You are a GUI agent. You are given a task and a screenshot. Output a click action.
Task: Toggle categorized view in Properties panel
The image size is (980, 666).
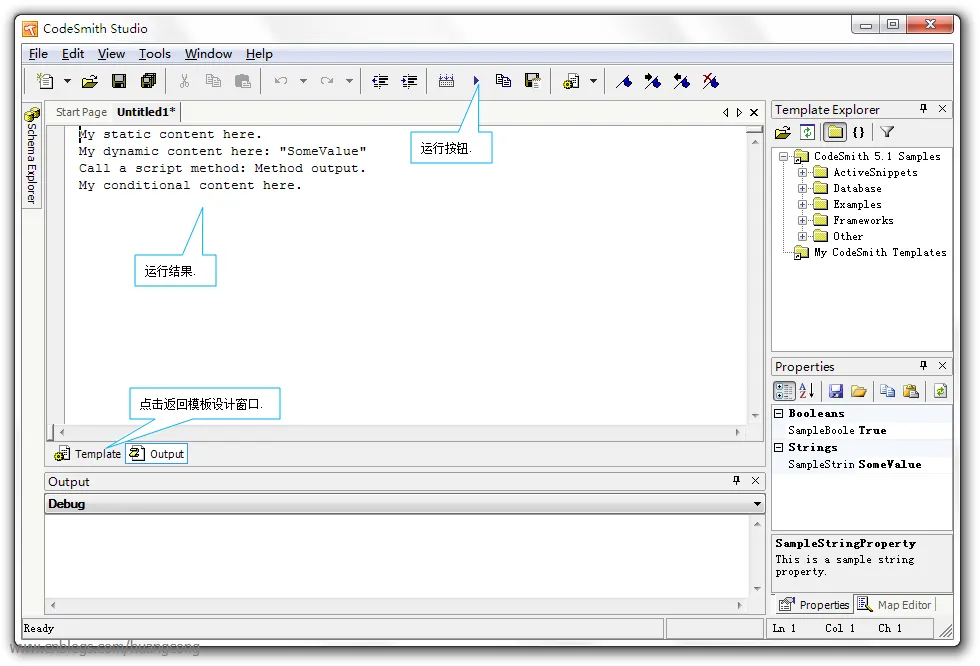point(785,391)
